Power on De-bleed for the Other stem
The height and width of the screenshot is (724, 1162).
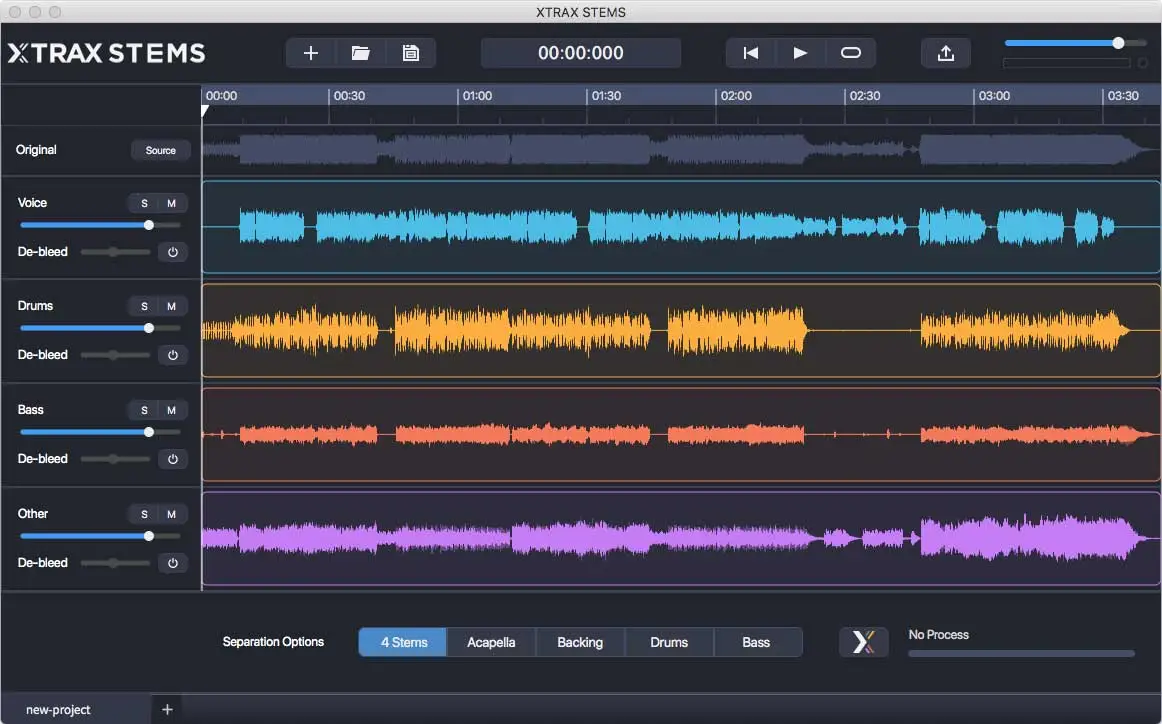tap(172, 563)
